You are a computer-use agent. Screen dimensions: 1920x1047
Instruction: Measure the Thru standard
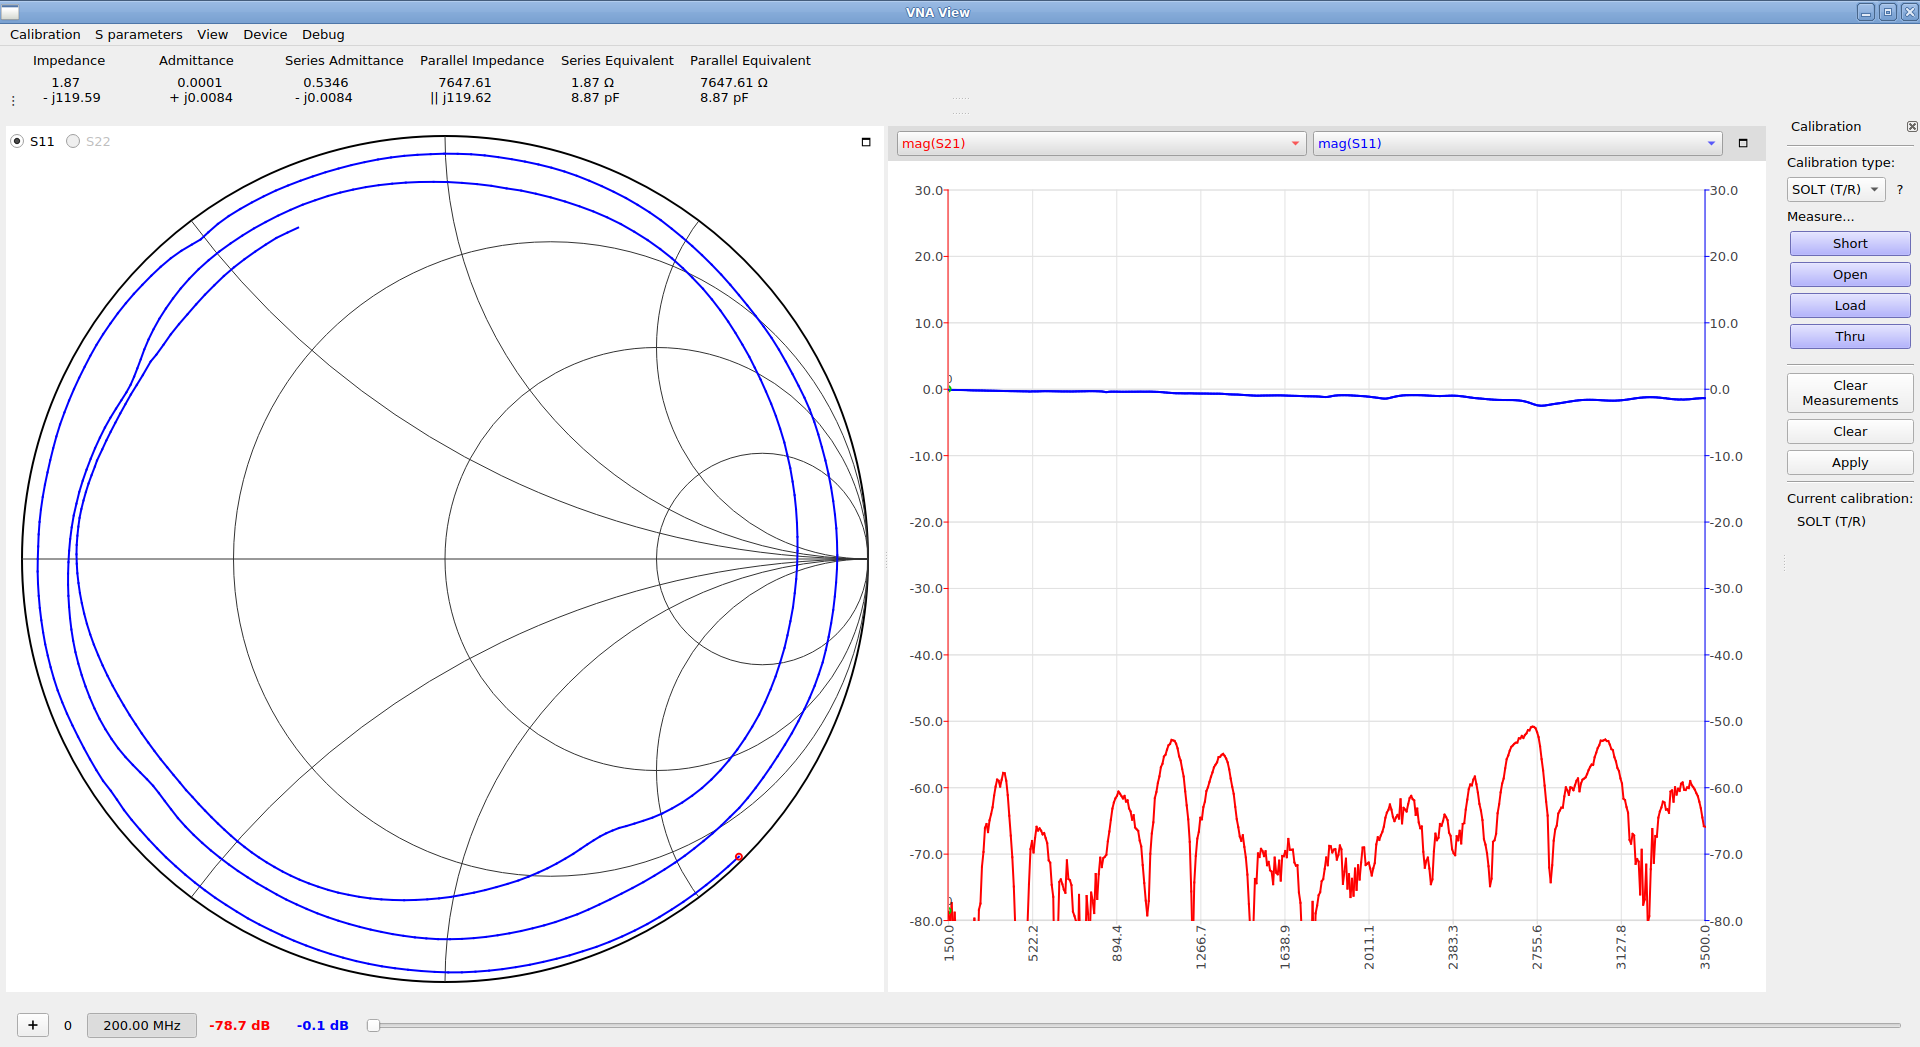(x=1849, y=336)
